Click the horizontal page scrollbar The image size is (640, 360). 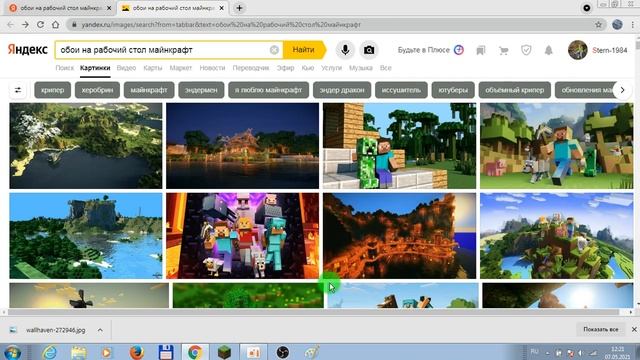tap(313, 312)
